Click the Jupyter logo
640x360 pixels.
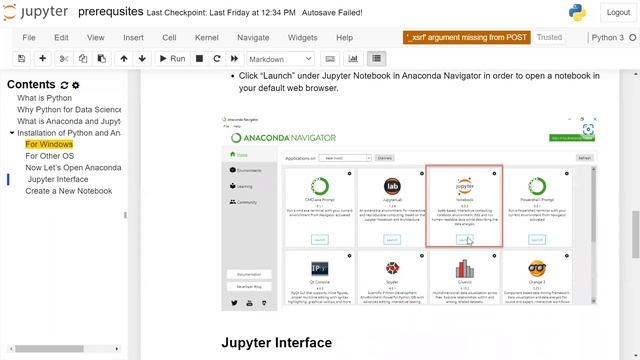36,12
